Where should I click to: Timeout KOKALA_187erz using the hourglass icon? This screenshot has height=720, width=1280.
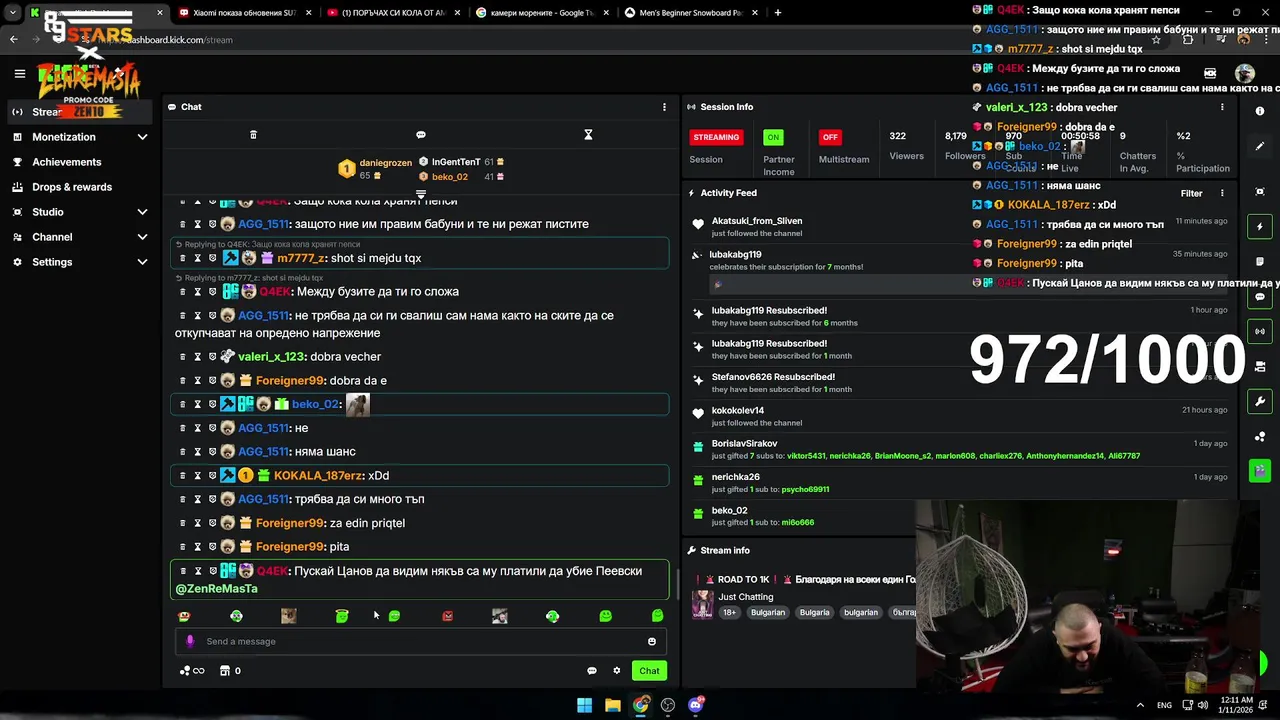[197, 476]
